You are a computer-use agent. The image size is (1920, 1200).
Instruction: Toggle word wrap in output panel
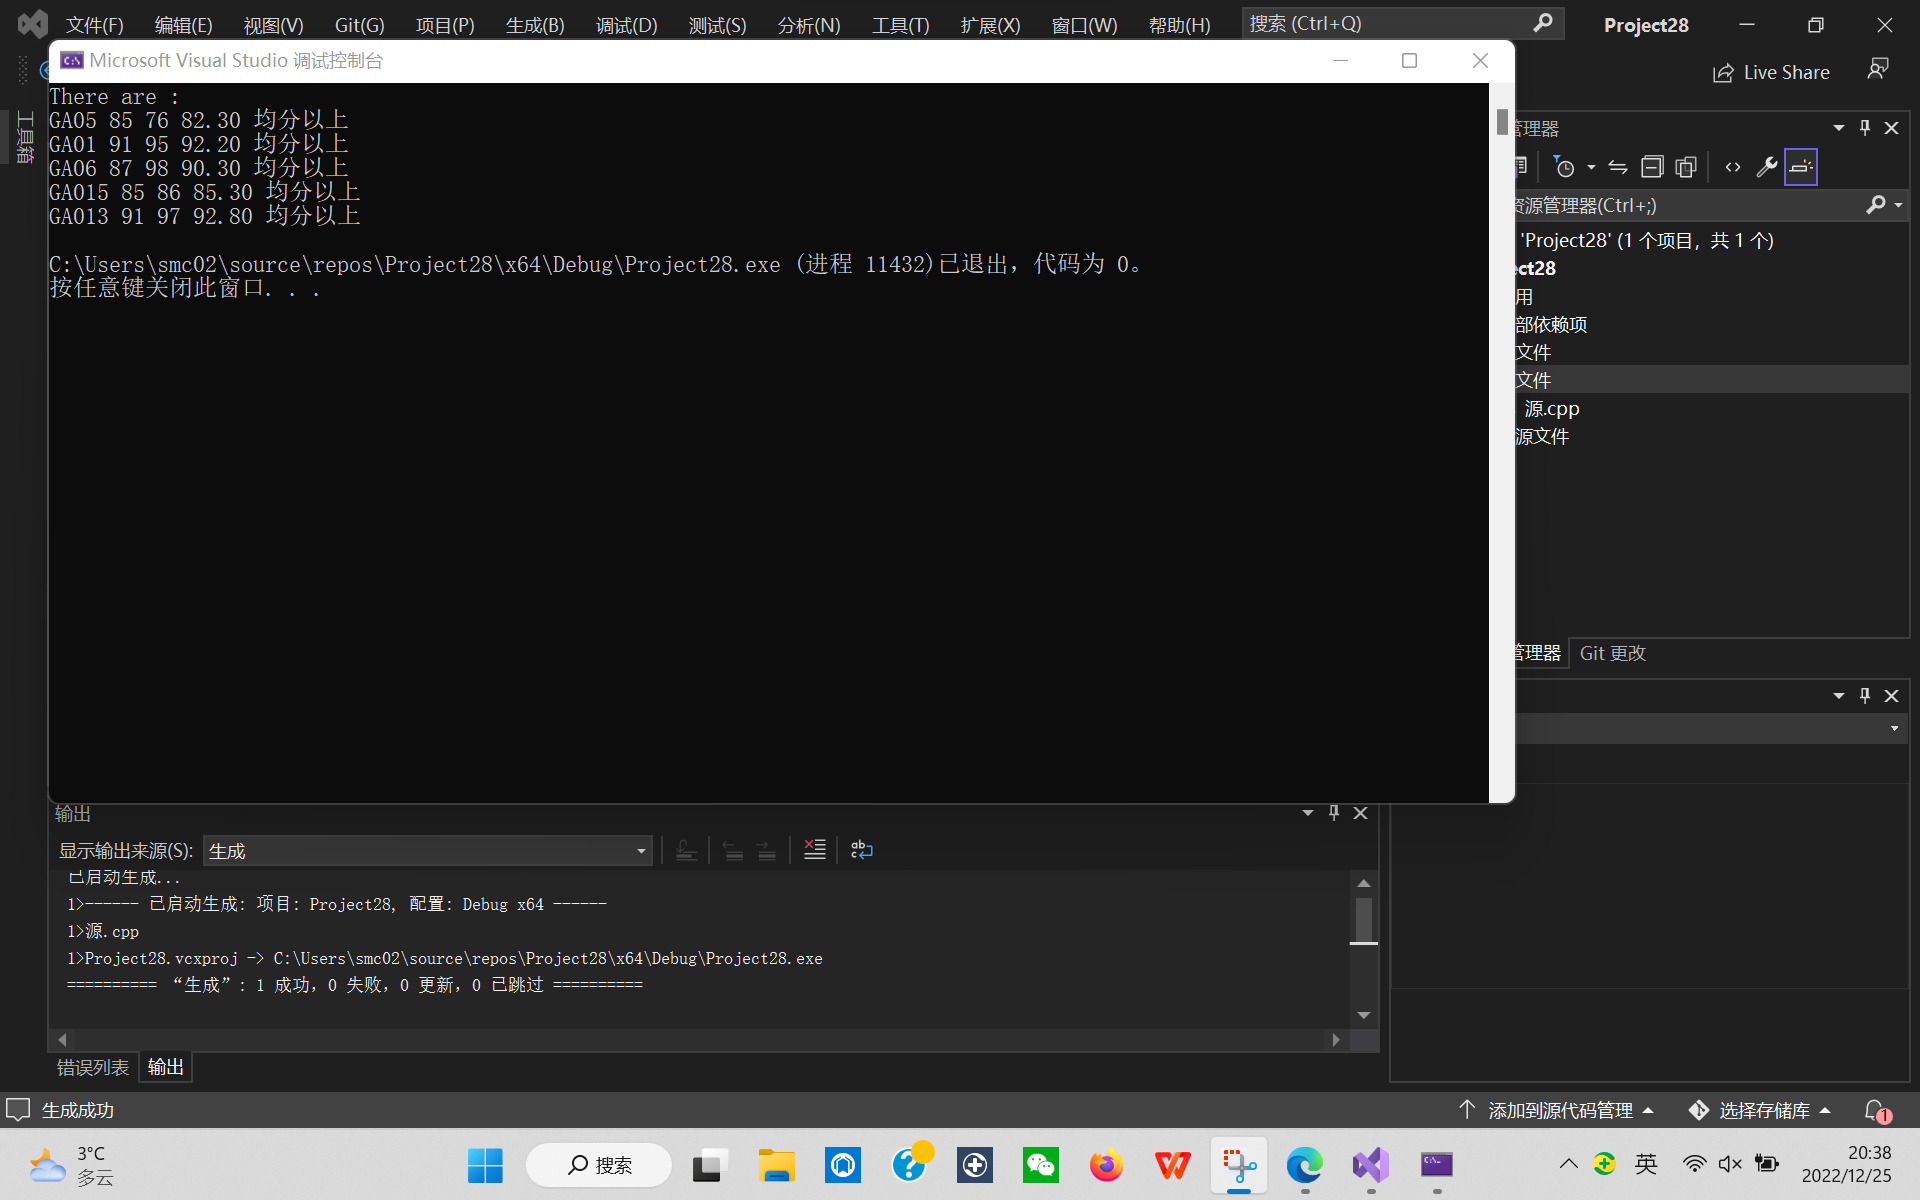[861, 850]
